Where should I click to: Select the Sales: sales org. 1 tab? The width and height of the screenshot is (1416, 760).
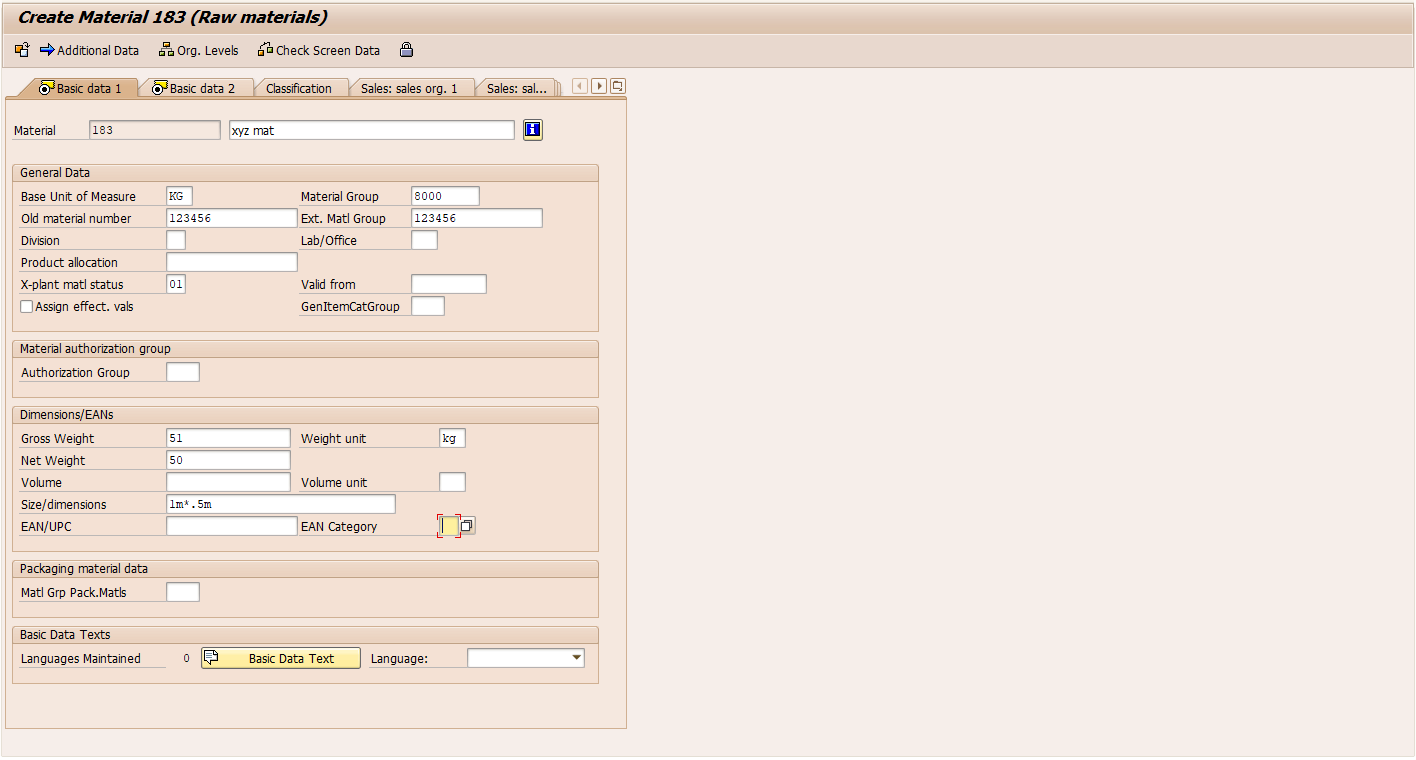click(x=410, y=87)
